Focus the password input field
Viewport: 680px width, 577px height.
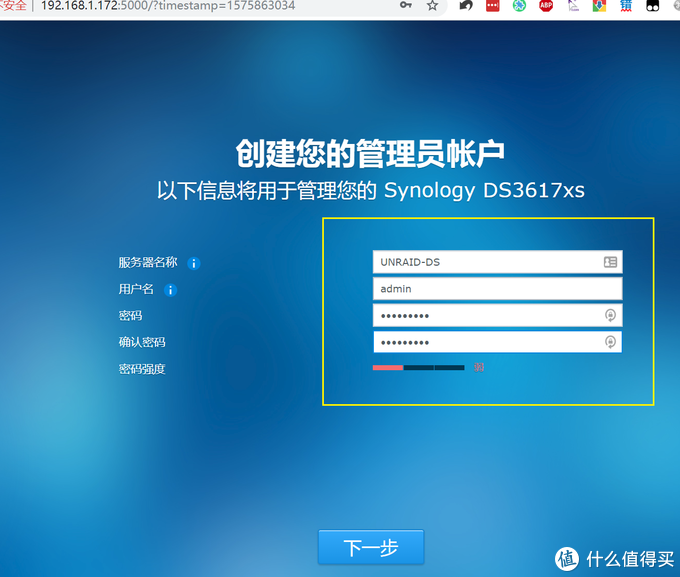point(497,315)
